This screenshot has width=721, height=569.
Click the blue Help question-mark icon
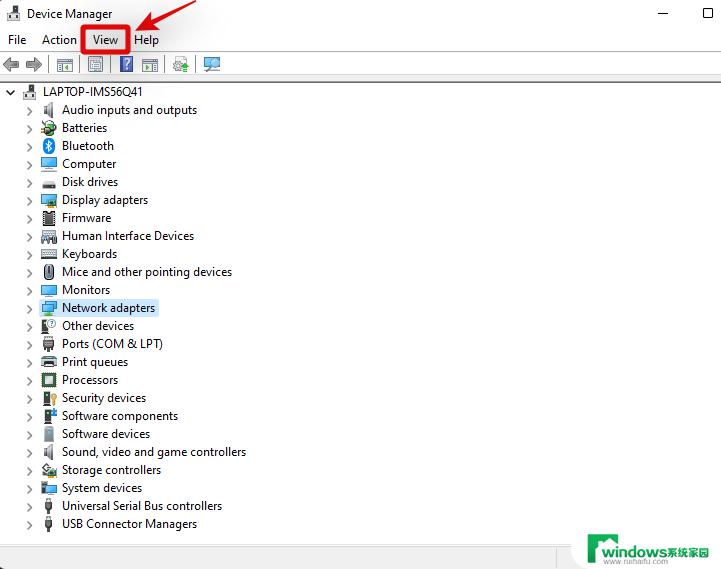click(x=126, y=64)
